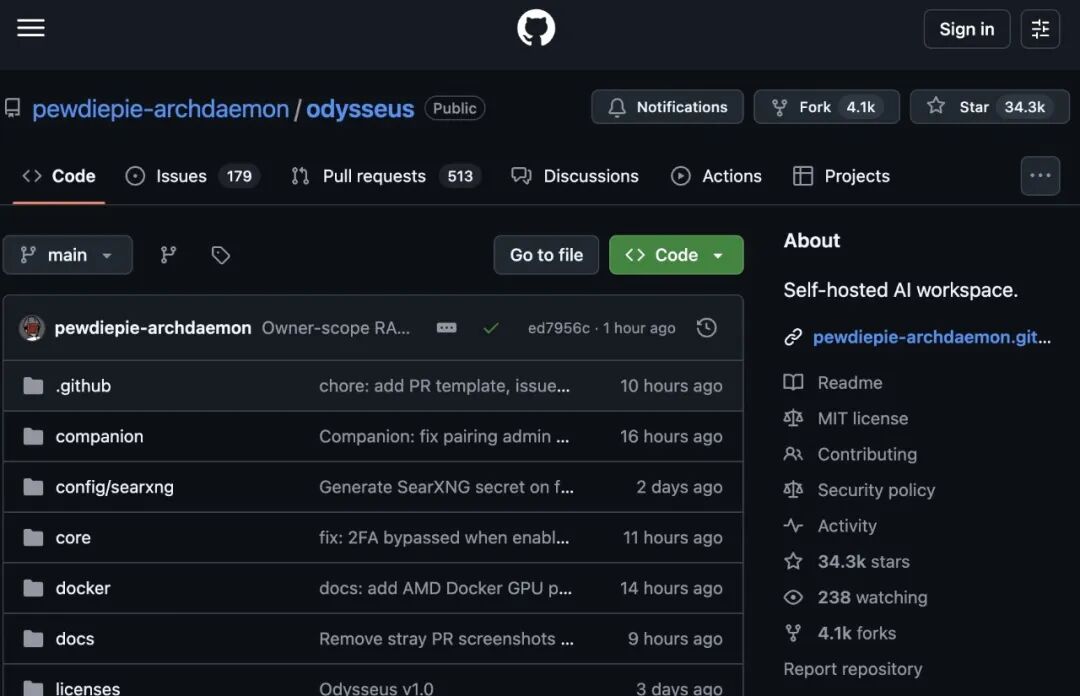Select the Code tab
The image size is (1080, 696).
(59, 176)
